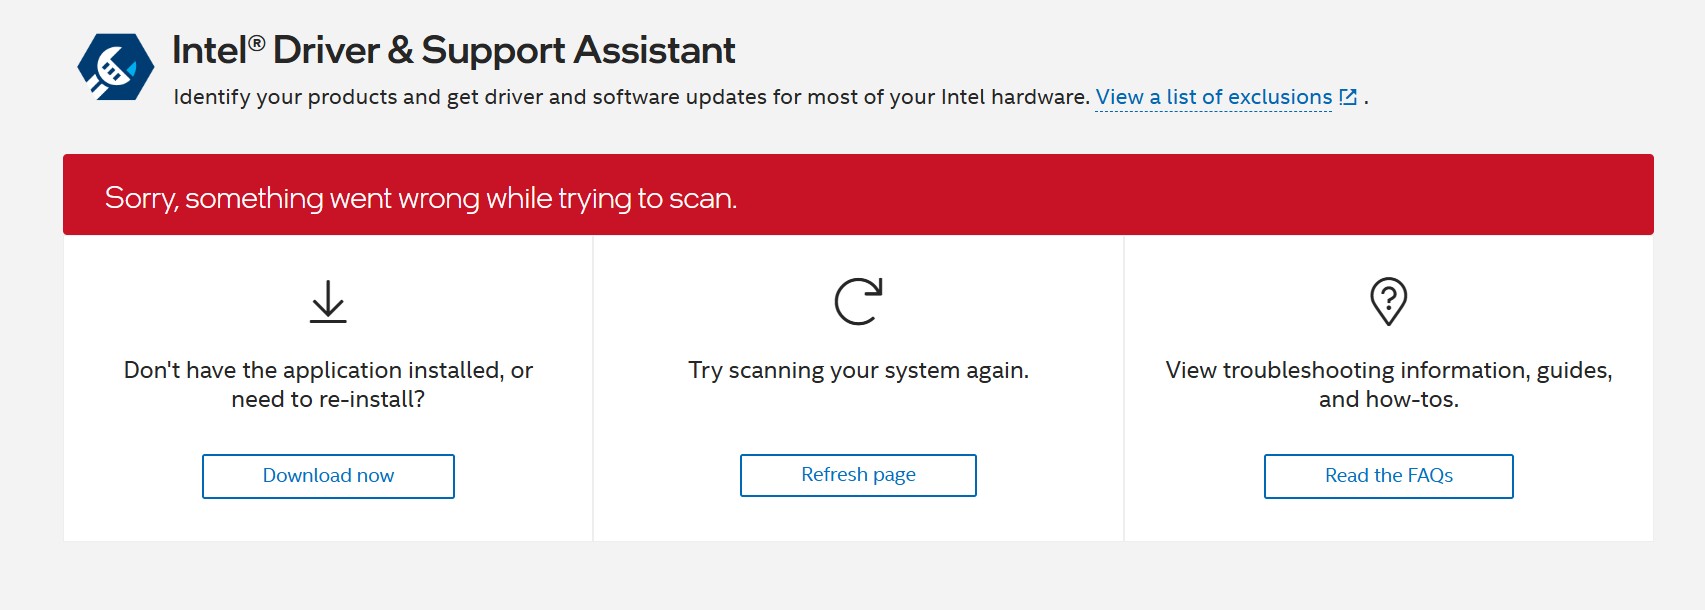Click the circular refresh arrow icon

(x=858, y=301)
